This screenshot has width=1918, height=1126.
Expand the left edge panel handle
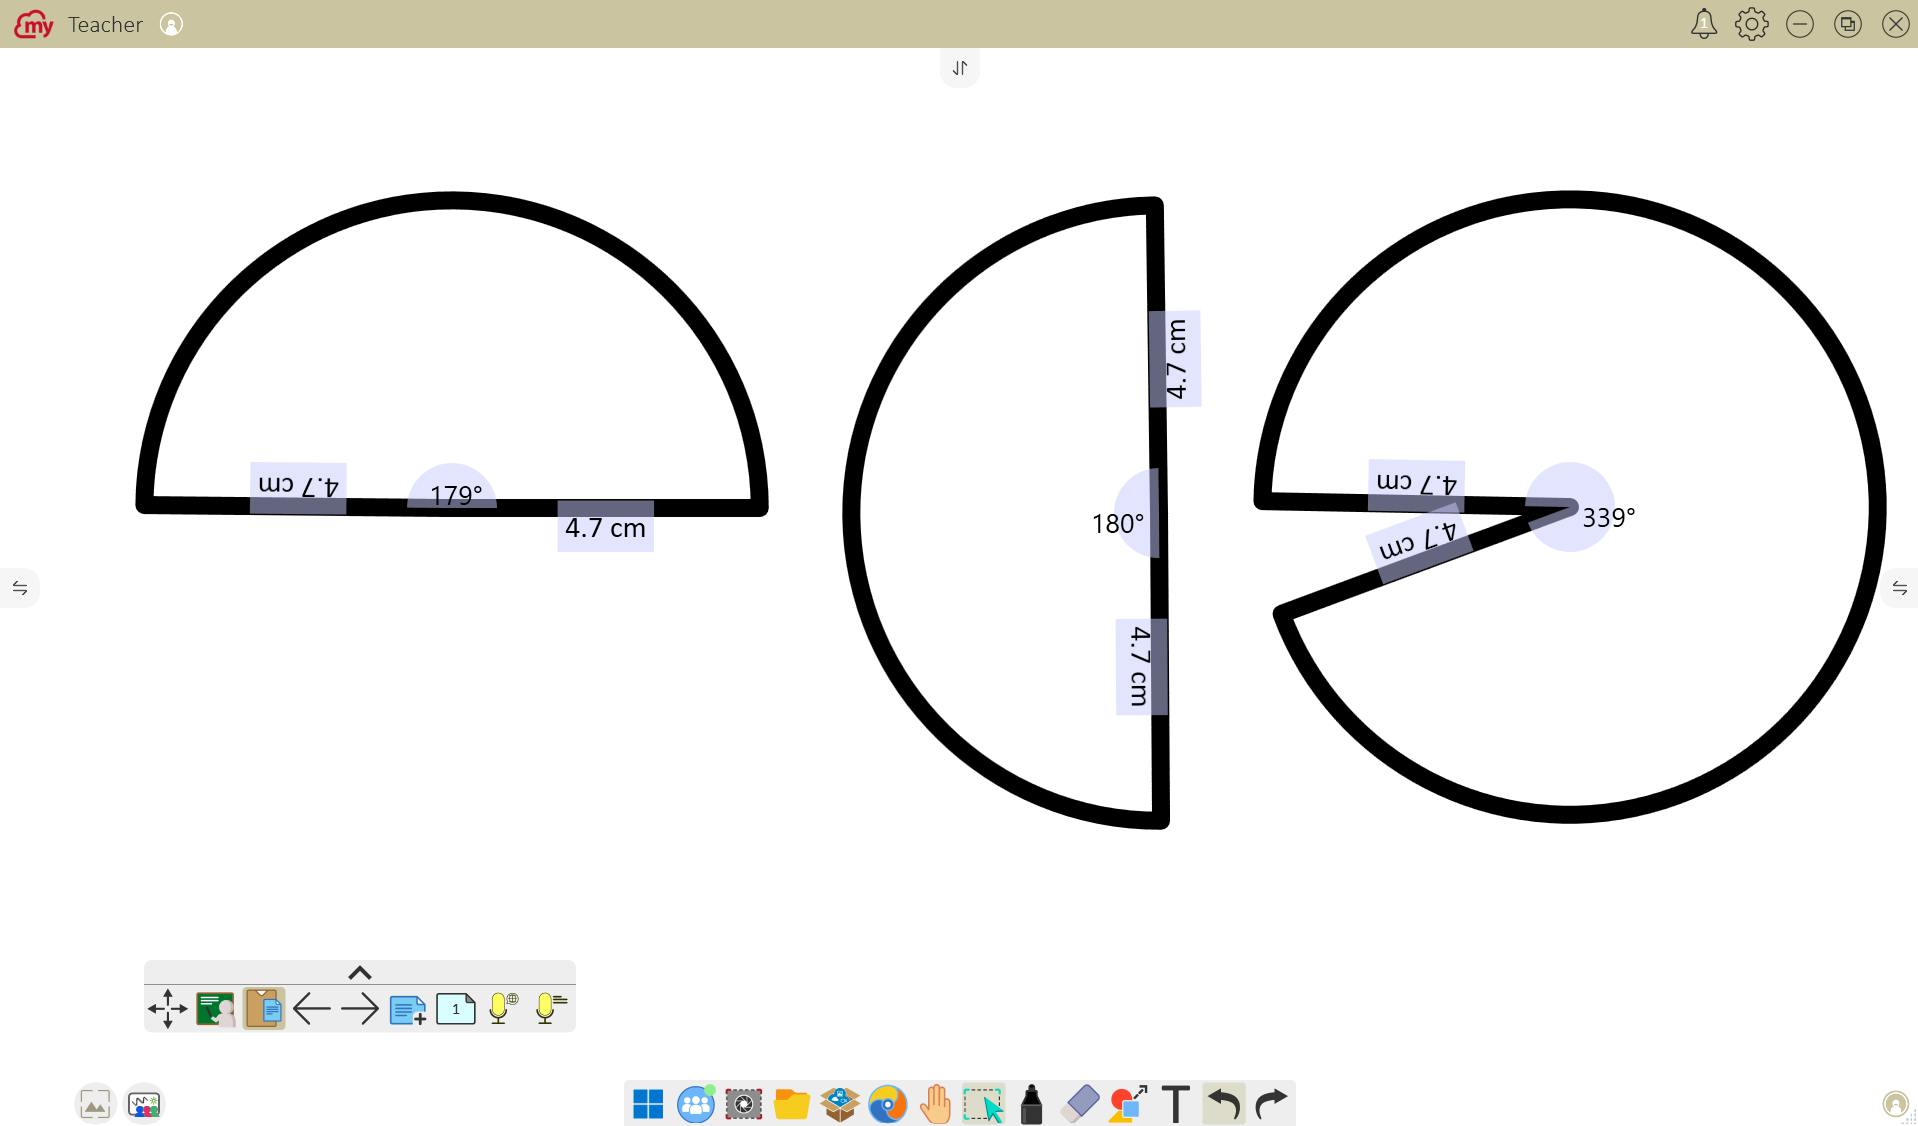point(20,588)
